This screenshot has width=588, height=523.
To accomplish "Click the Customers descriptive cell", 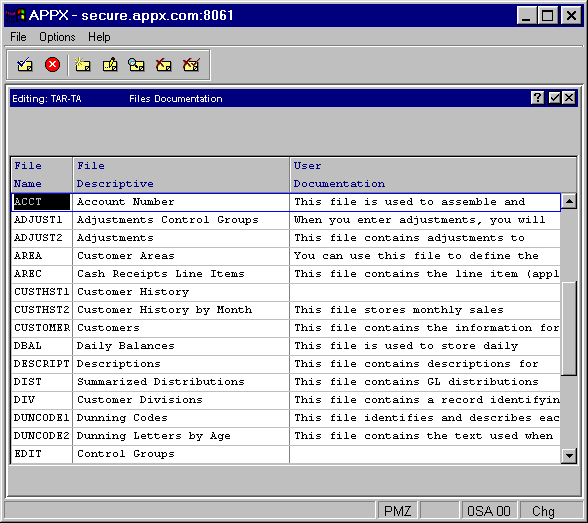I will [x=181, y=328].
